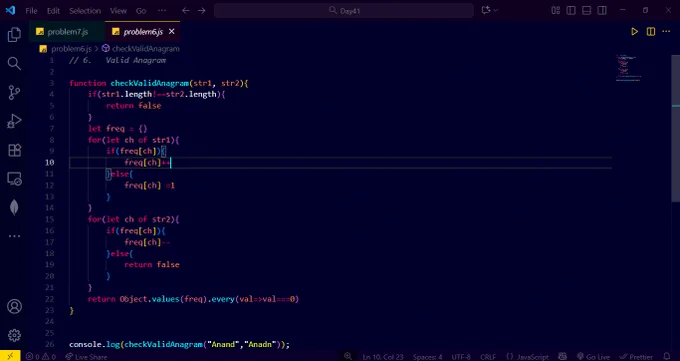The width and height of the screenshot is (680, 361).
Task: Show errors and warnings problems panel
Action: tap(41, 357)
